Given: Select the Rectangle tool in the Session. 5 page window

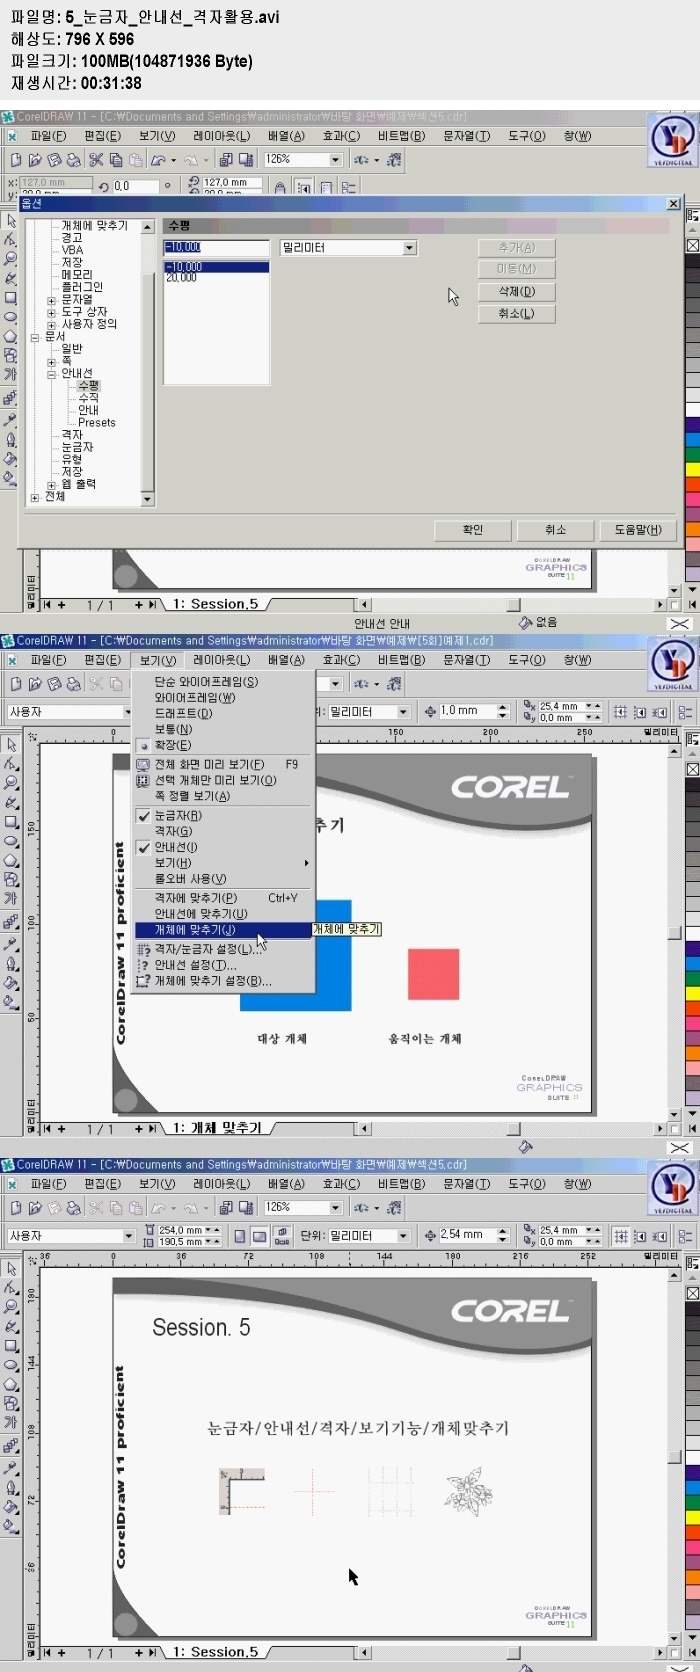Looking at the screenshot, I should pyautogui.click(x=11, y=1346).
